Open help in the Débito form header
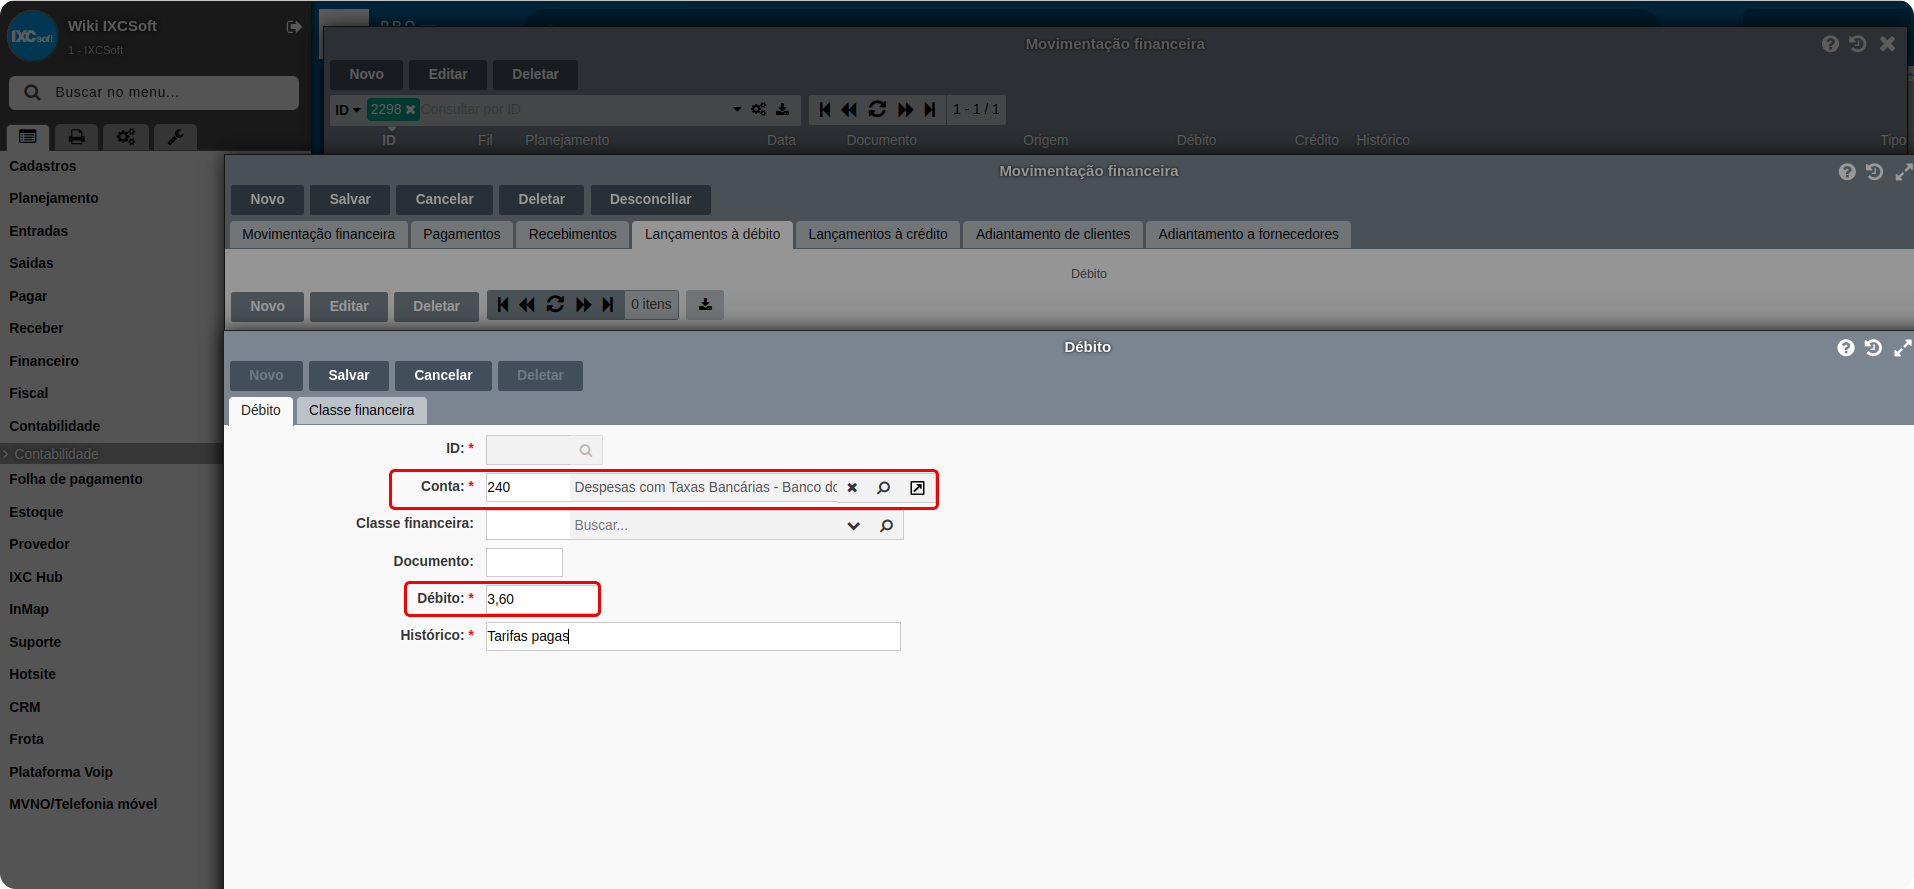The image size is (1914, 889). click(1846, 347)
